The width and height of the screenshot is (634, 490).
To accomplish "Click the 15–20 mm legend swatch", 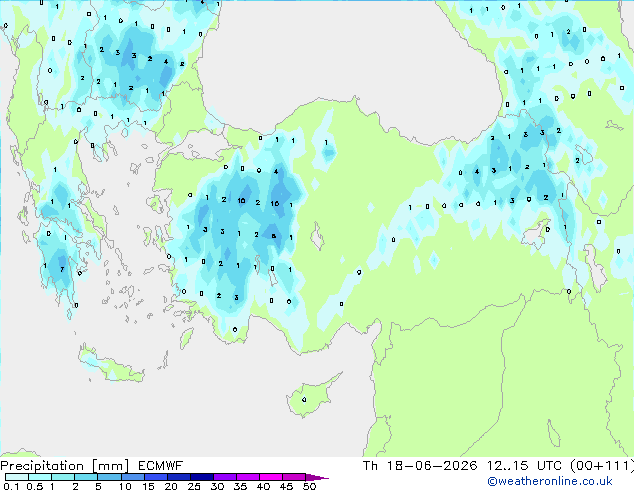I will coord(155,477).
